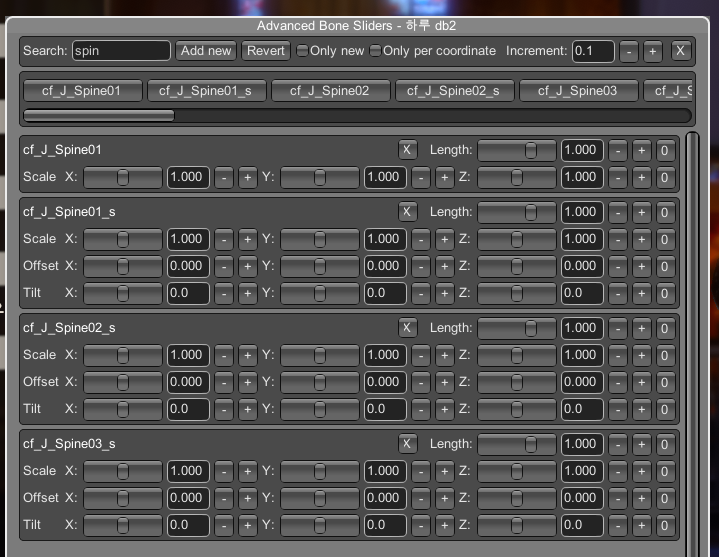Select the cf_J_Spine02_s bone button
The width and height of the screenshot is (719, 557).
click(454, 91)
